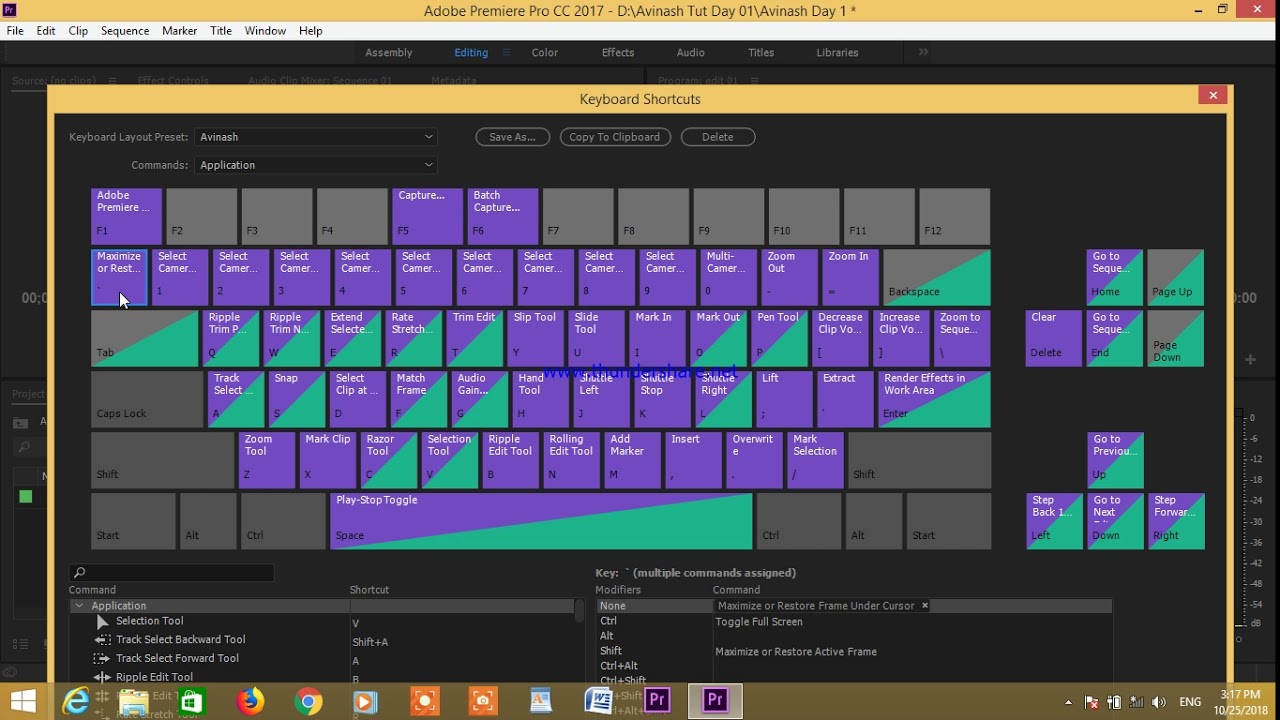
Task: Click the Pen Tool P key
Action: pos(779,338)
